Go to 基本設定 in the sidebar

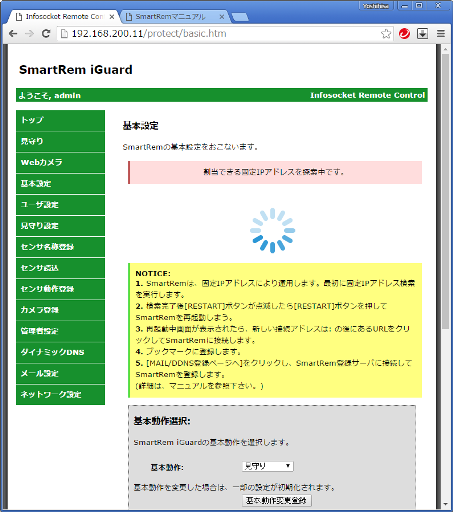click(x=60, y=184)
